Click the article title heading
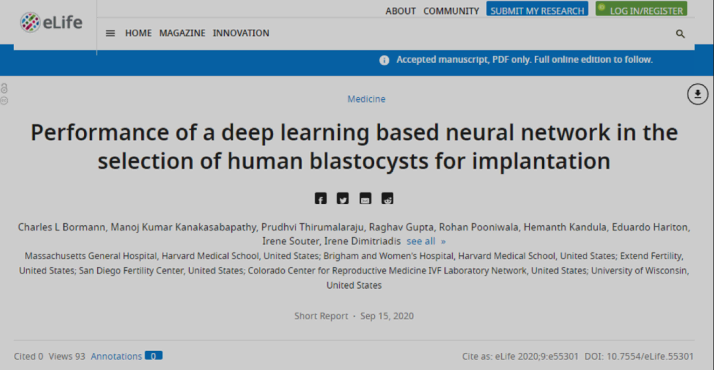 click(354, 147)
